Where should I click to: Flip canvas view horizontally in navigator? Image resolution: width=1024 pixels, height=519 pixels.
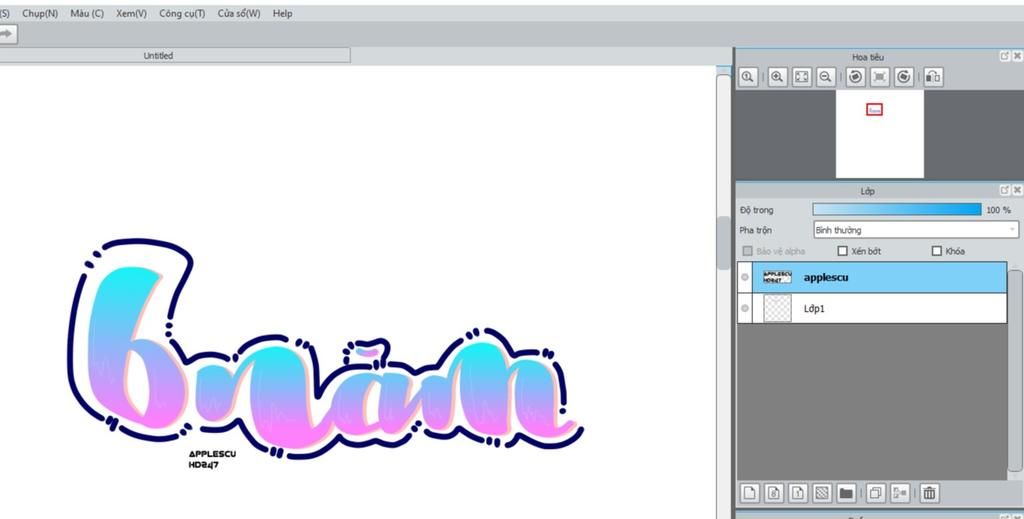(x=933, y=77)
